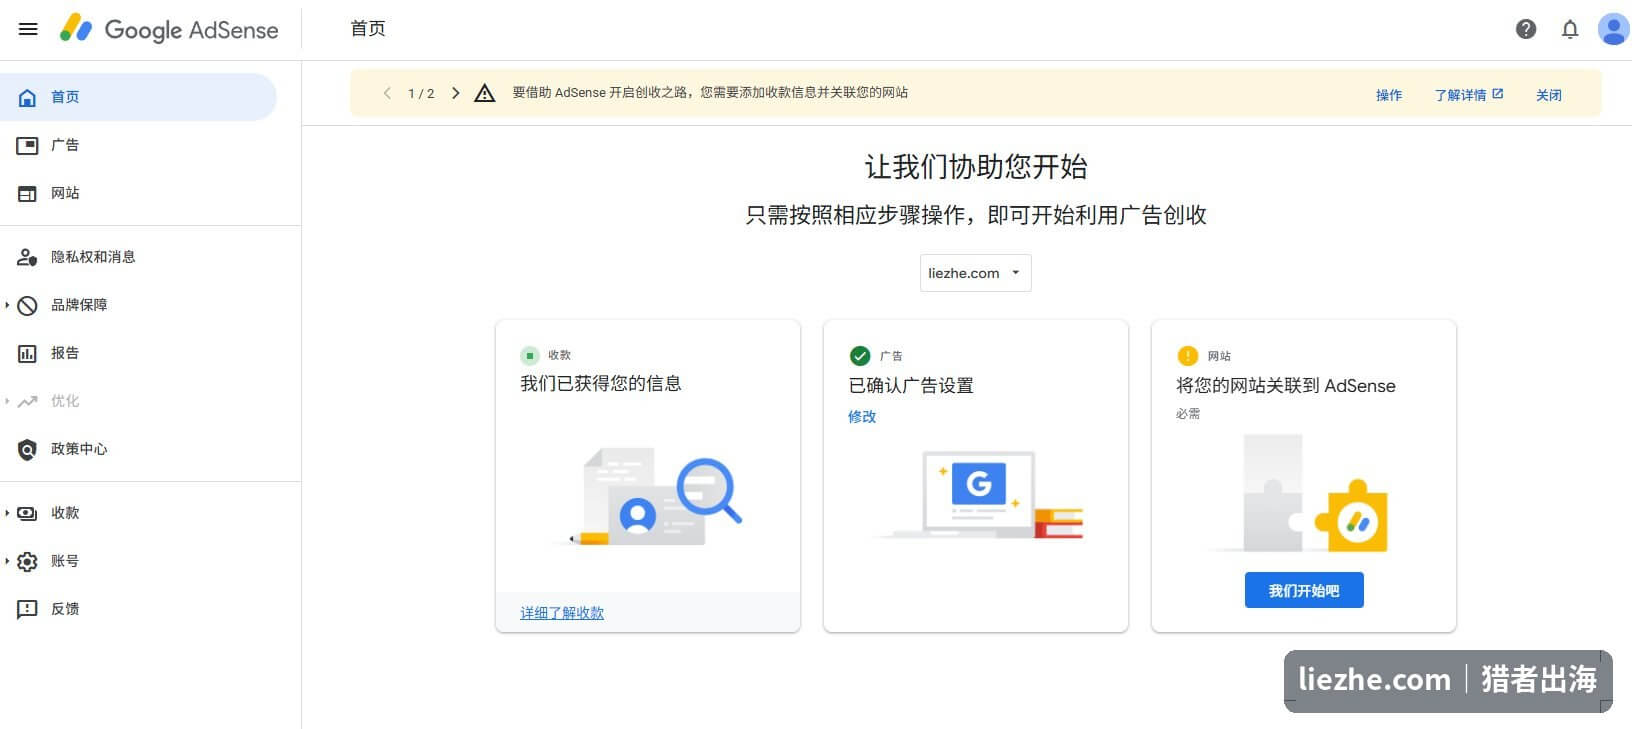Open 报告 in the sidebar
Image resolution: width=1632 pixels, height=729 pixels.
(138, 353)
